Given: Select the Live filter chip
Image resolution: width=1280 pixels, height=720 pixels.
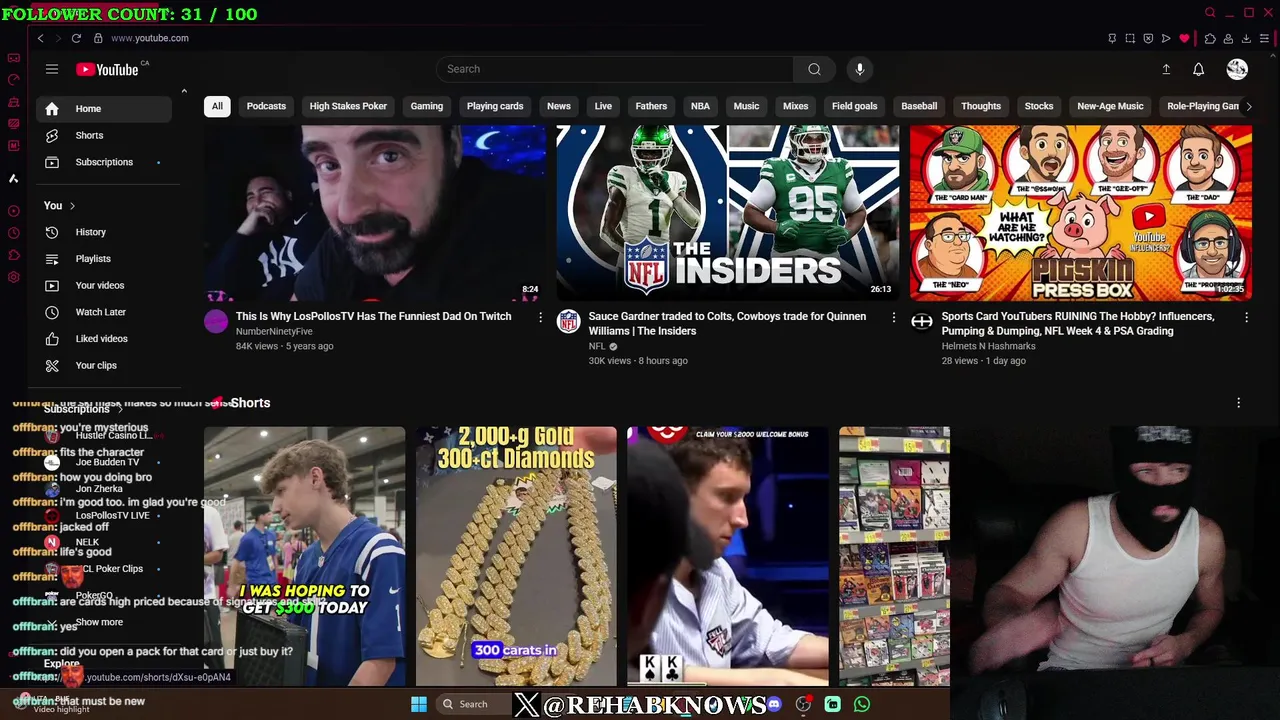Looking at the screenshot, I should 603,106.
